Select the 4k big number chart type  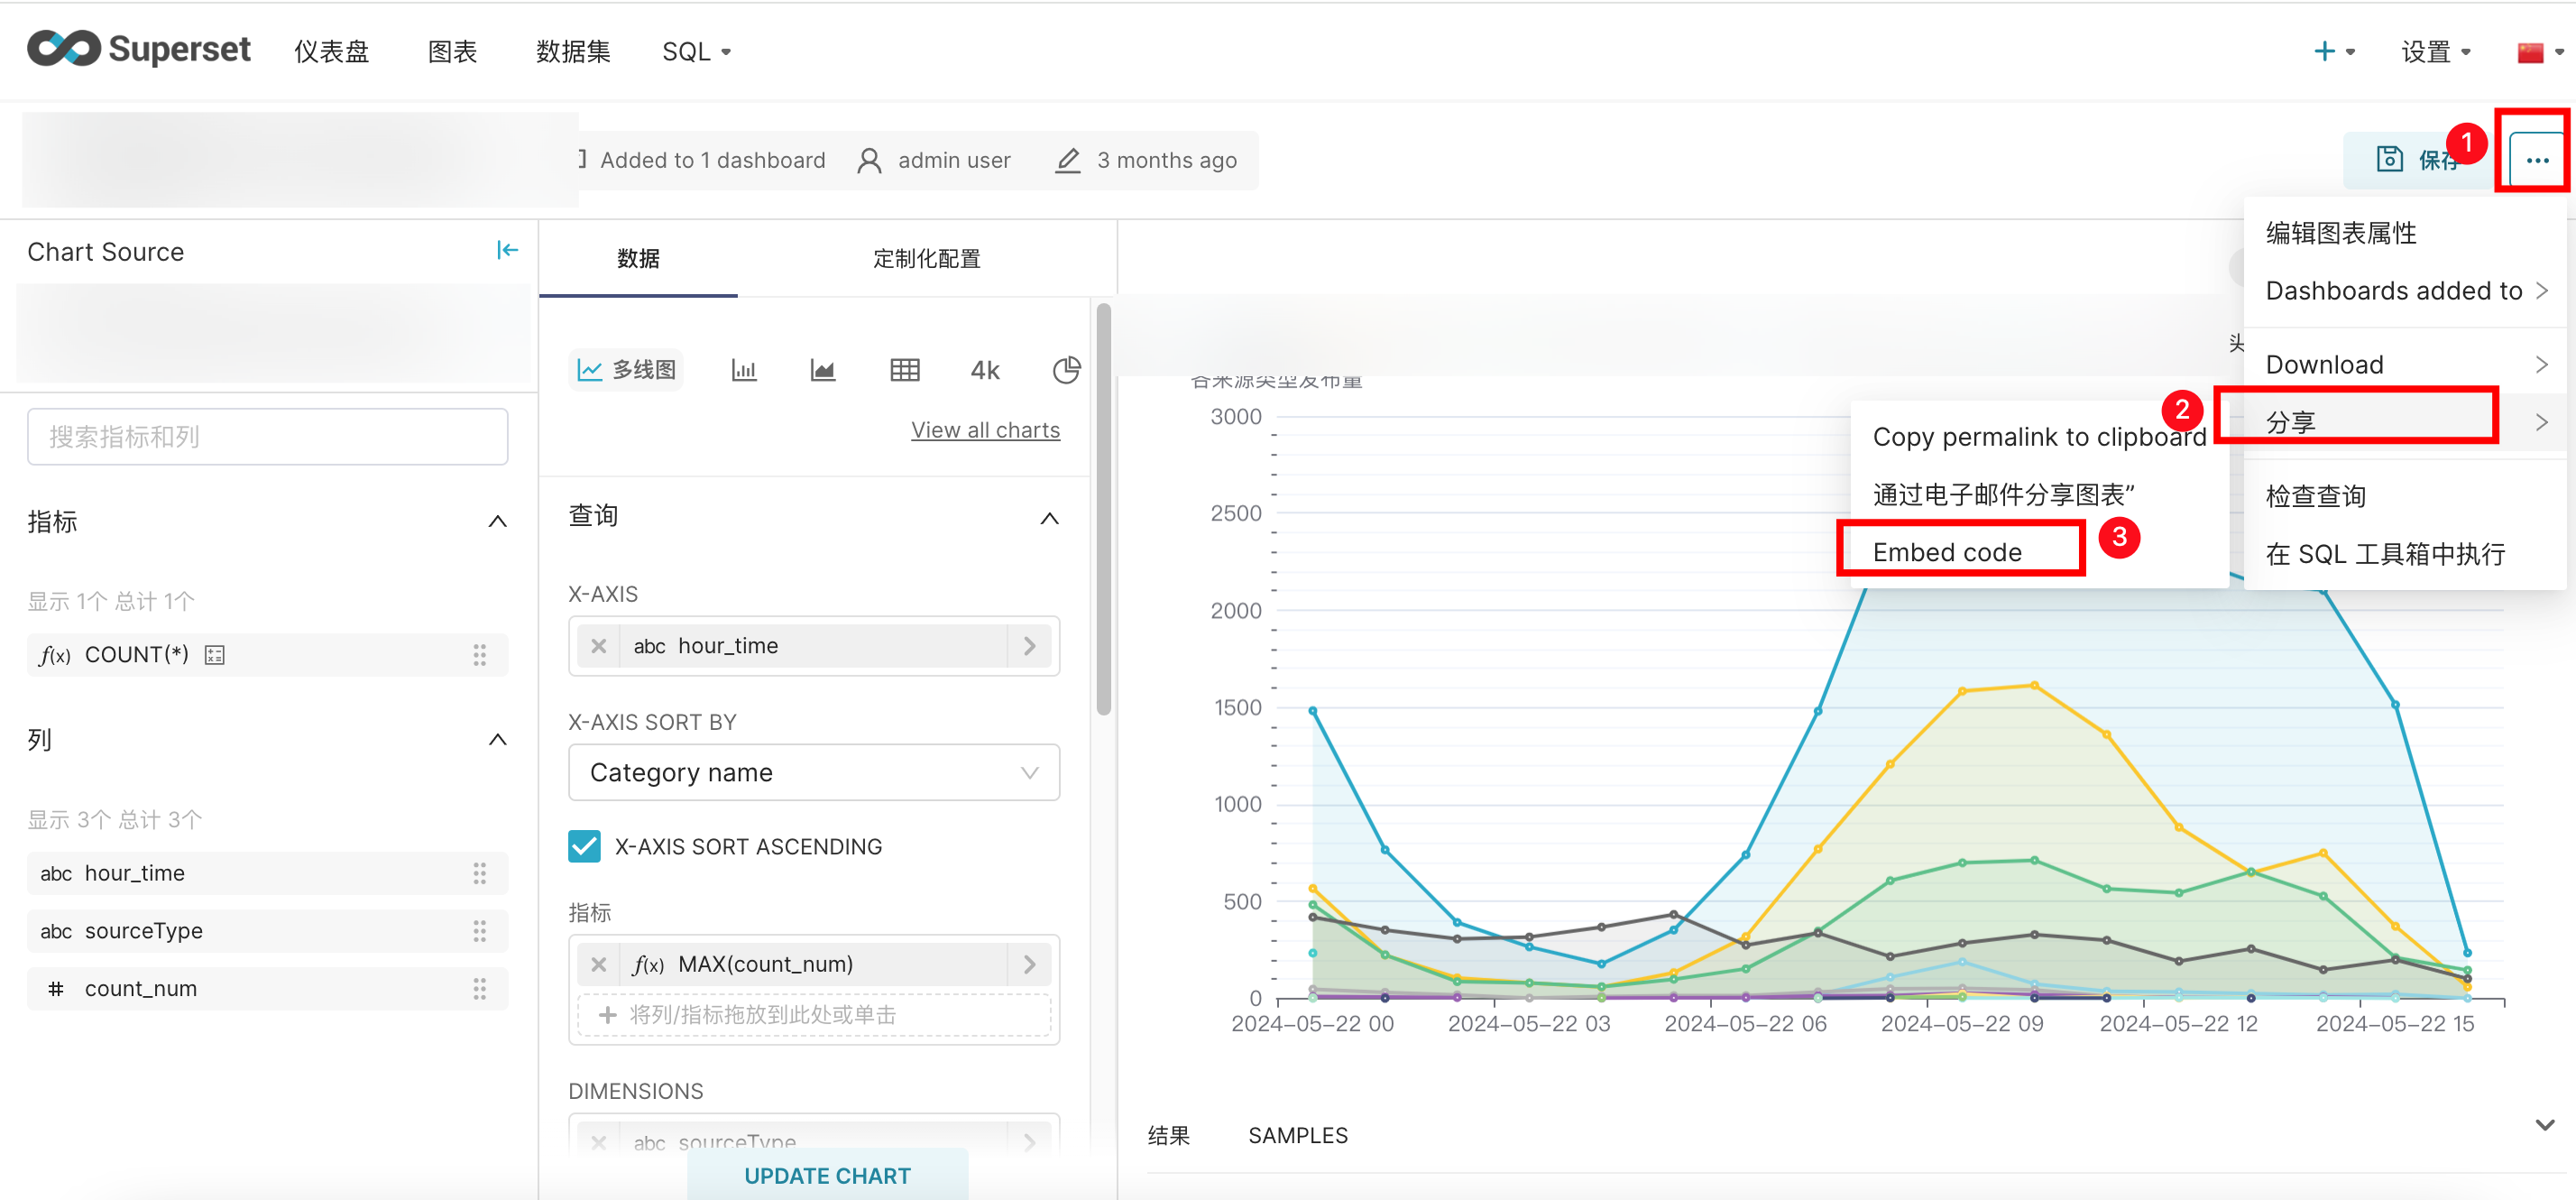(985, 370)
